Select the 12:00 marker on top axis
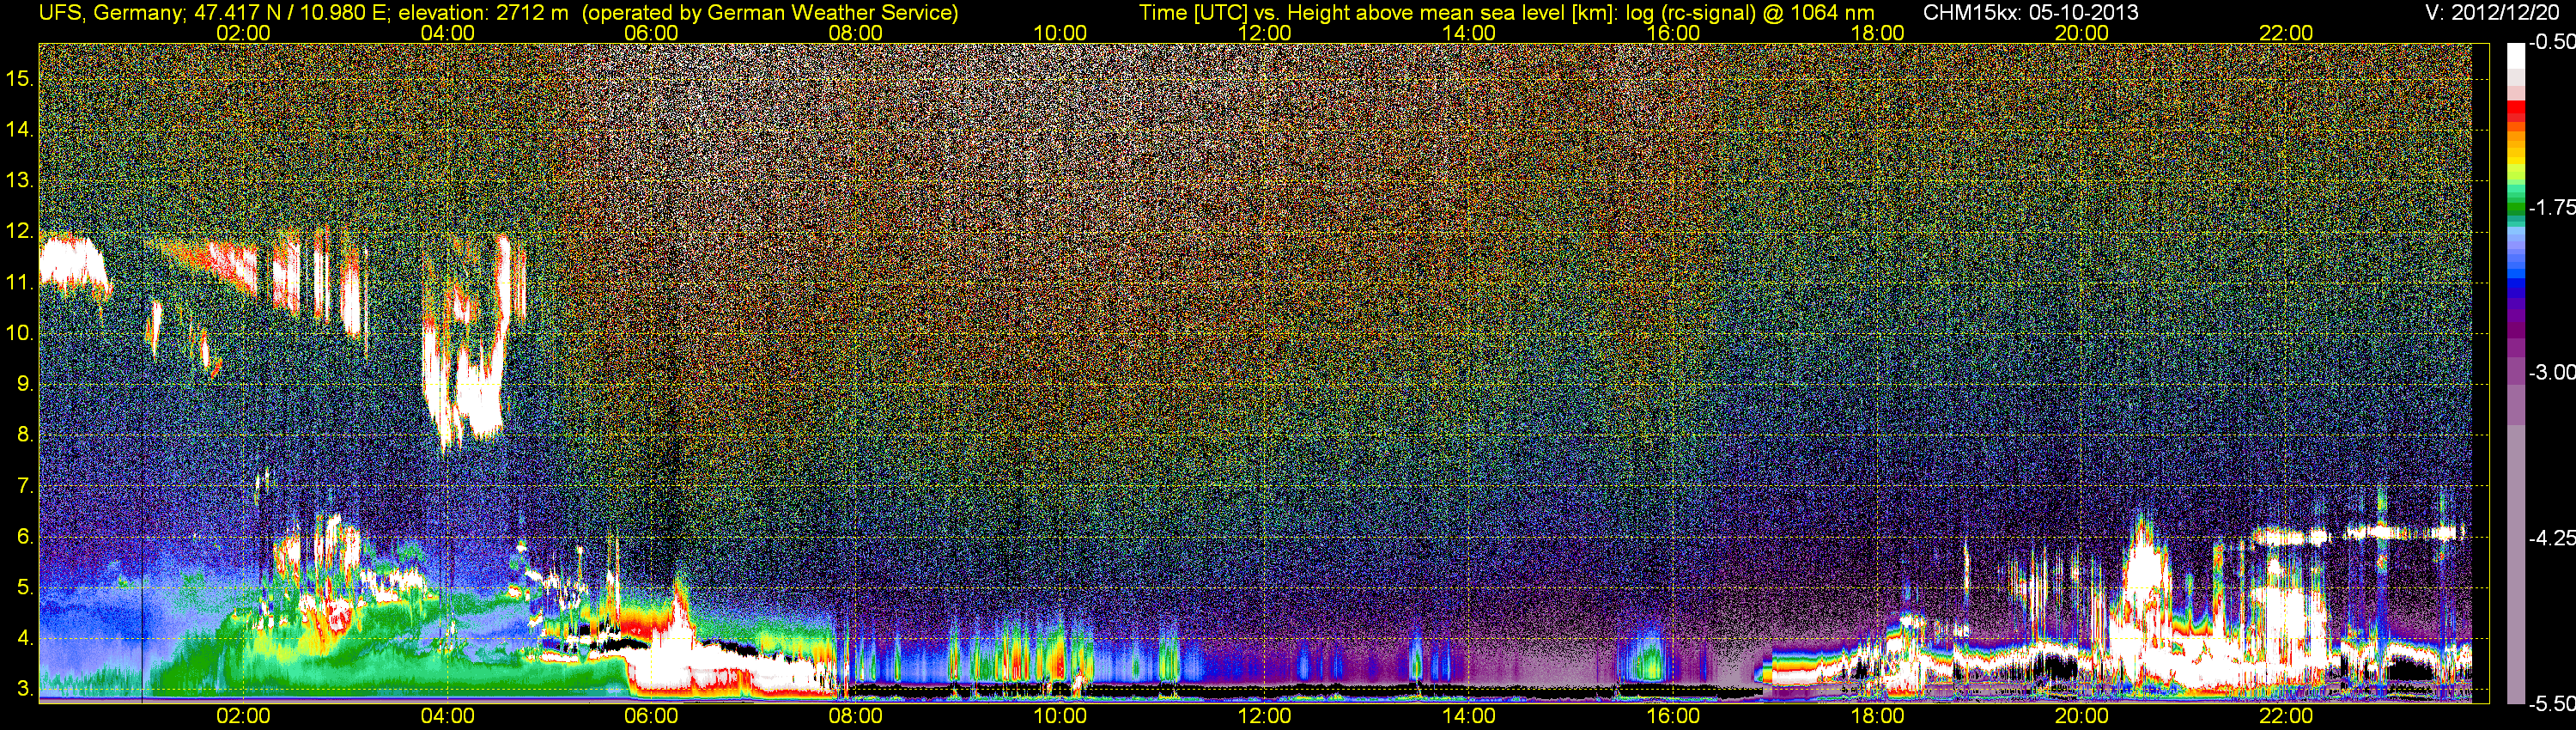Screen dimensions: 2576x730 [x=1264, y=33]
